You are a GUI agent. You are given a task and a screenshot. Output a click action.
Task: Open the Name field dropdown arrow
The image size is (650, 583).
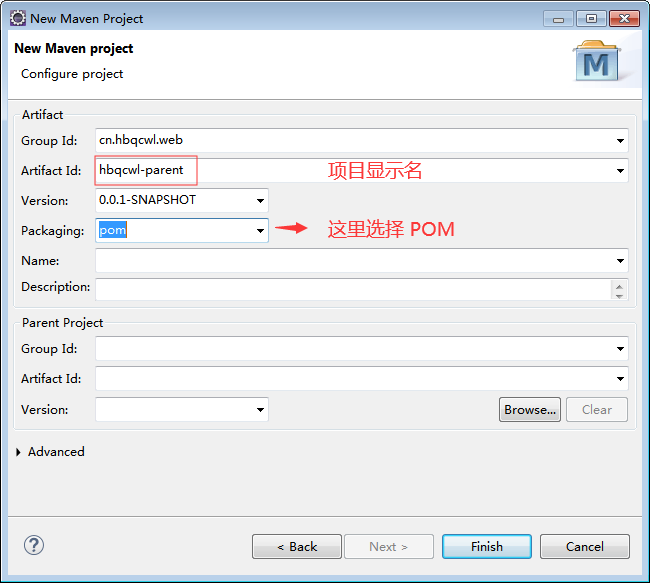click(x=620, y=261)
